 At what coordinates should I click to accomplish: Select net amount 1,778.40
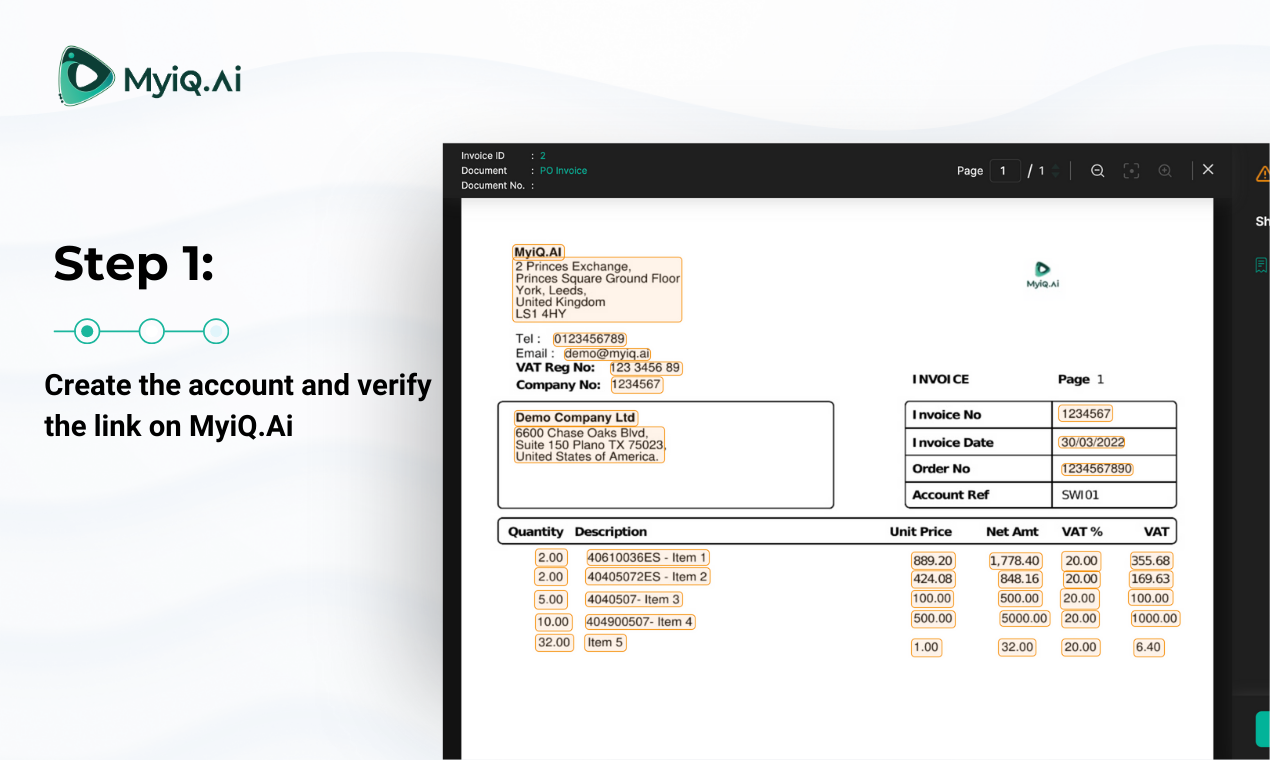[1015, 561]
